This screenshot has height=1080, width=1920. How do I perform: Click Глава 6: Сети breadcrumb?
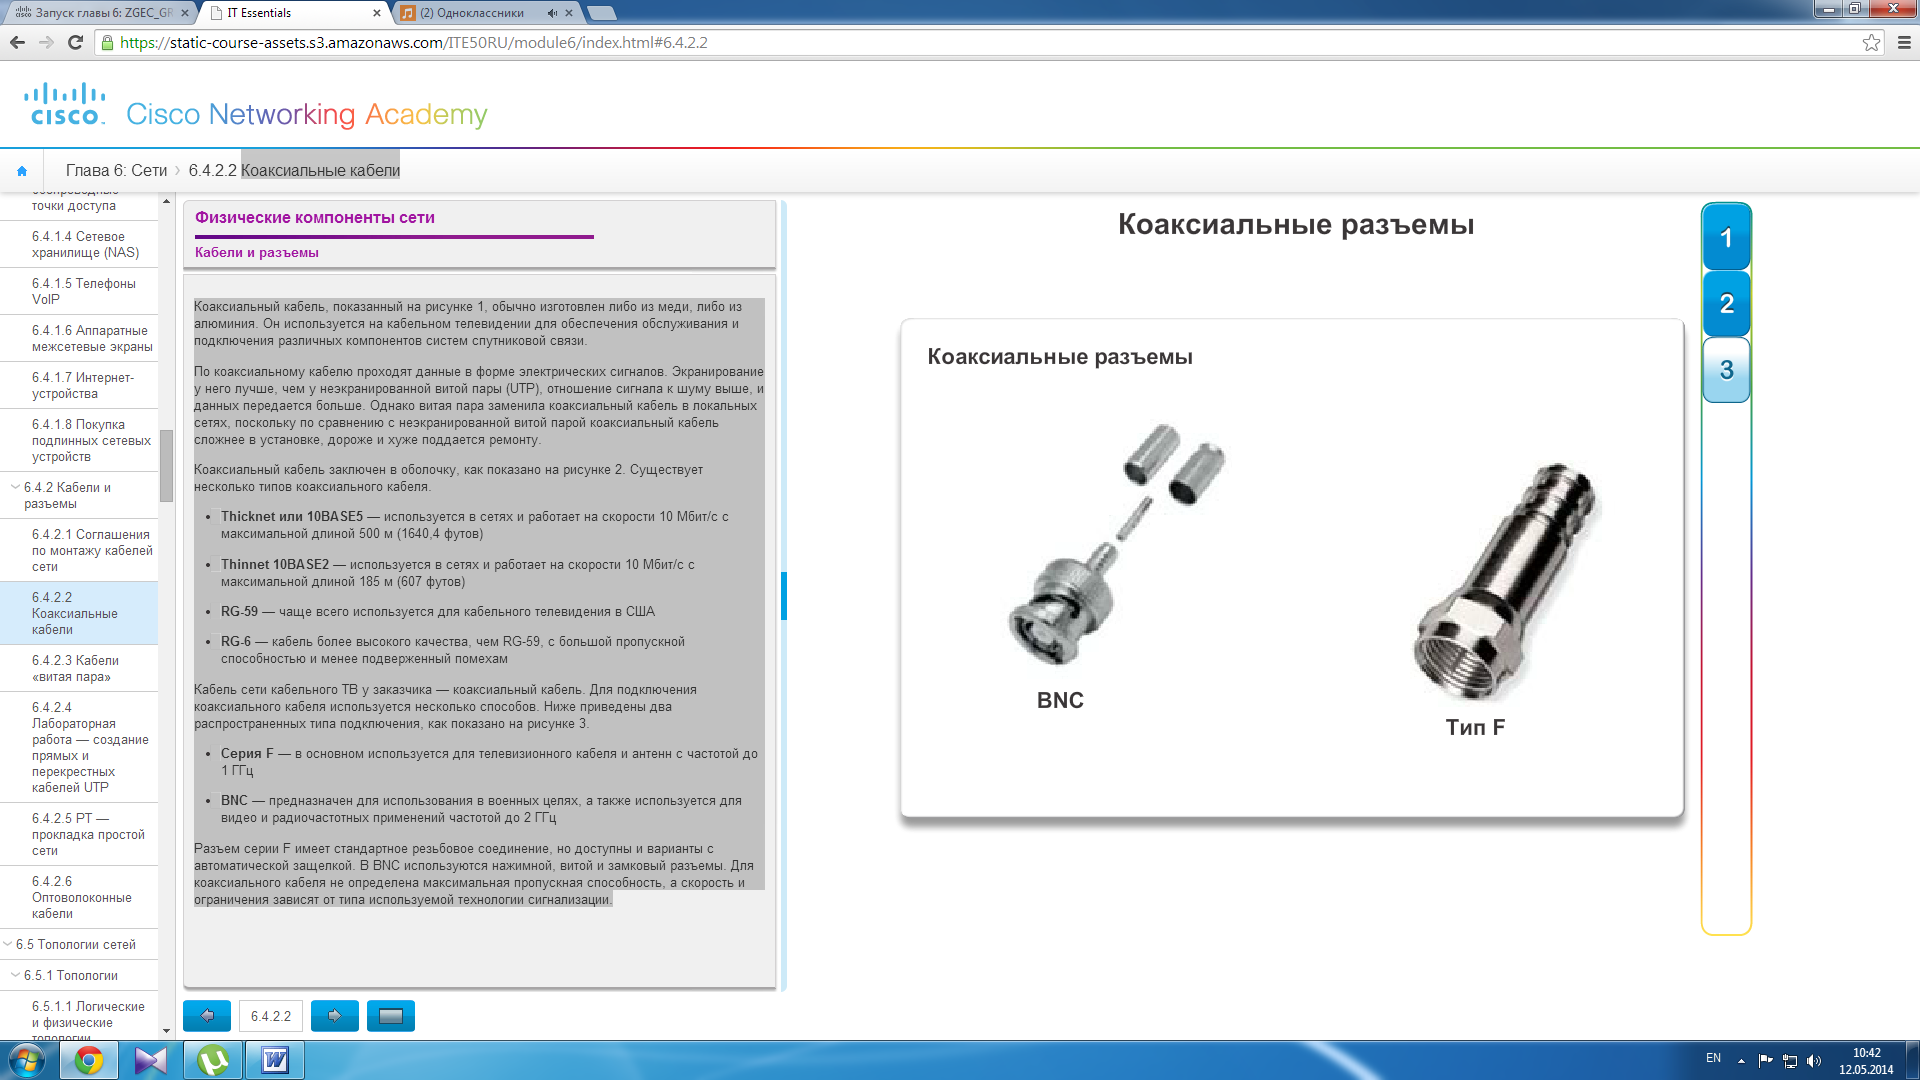(116, 170)
